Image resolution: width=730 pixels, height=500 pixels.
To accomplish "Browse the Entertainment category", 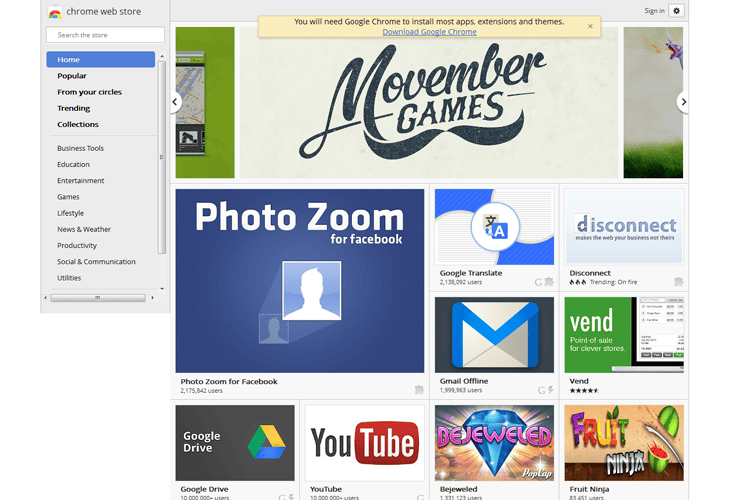I will click(x=81, y=181).
